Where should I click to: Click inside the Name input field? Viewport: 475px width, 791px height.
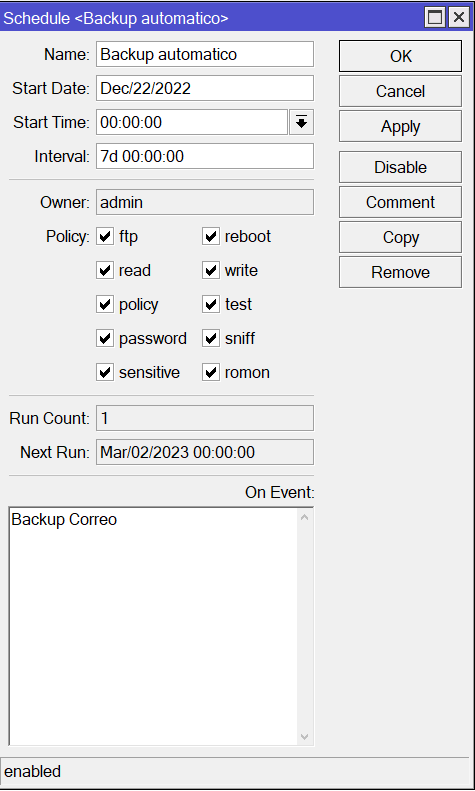[205, 54]
